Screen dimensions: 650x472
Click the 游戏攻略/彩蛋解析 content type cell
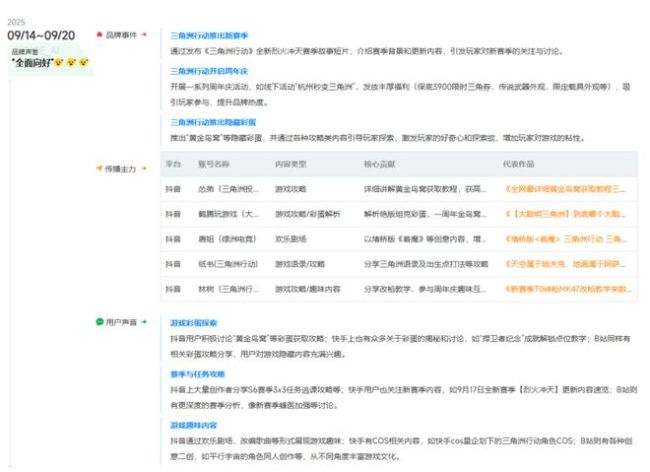coord(308,214)
